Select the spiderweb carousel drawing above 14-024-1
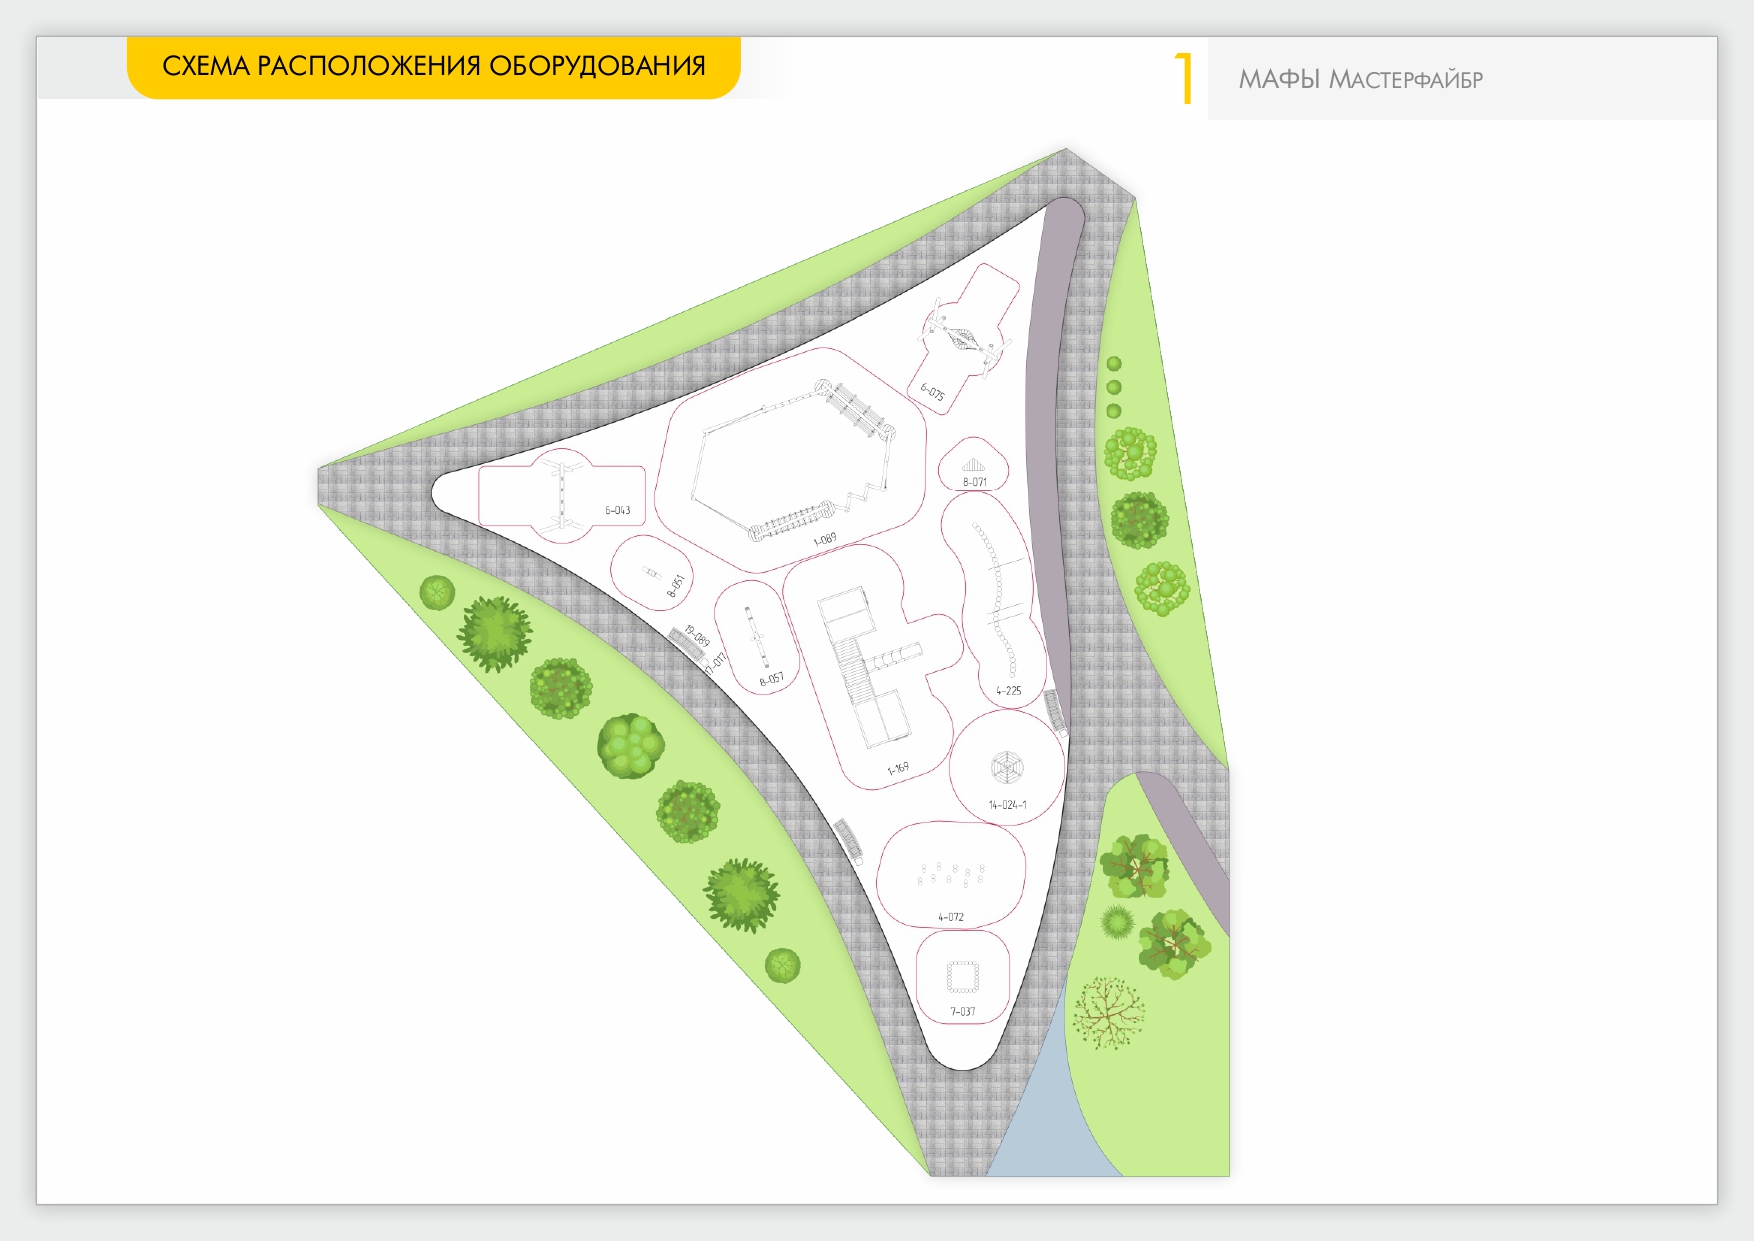1754x1241 pixels. [x=1007, y=768]
